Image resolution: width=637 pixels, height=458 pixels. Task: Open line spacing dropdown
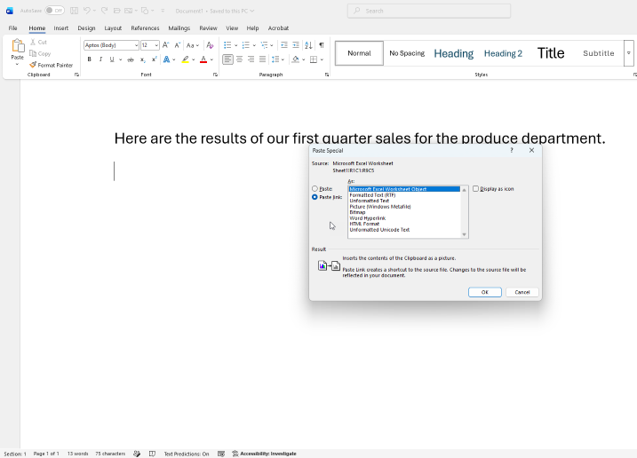(x=278, y=60)
